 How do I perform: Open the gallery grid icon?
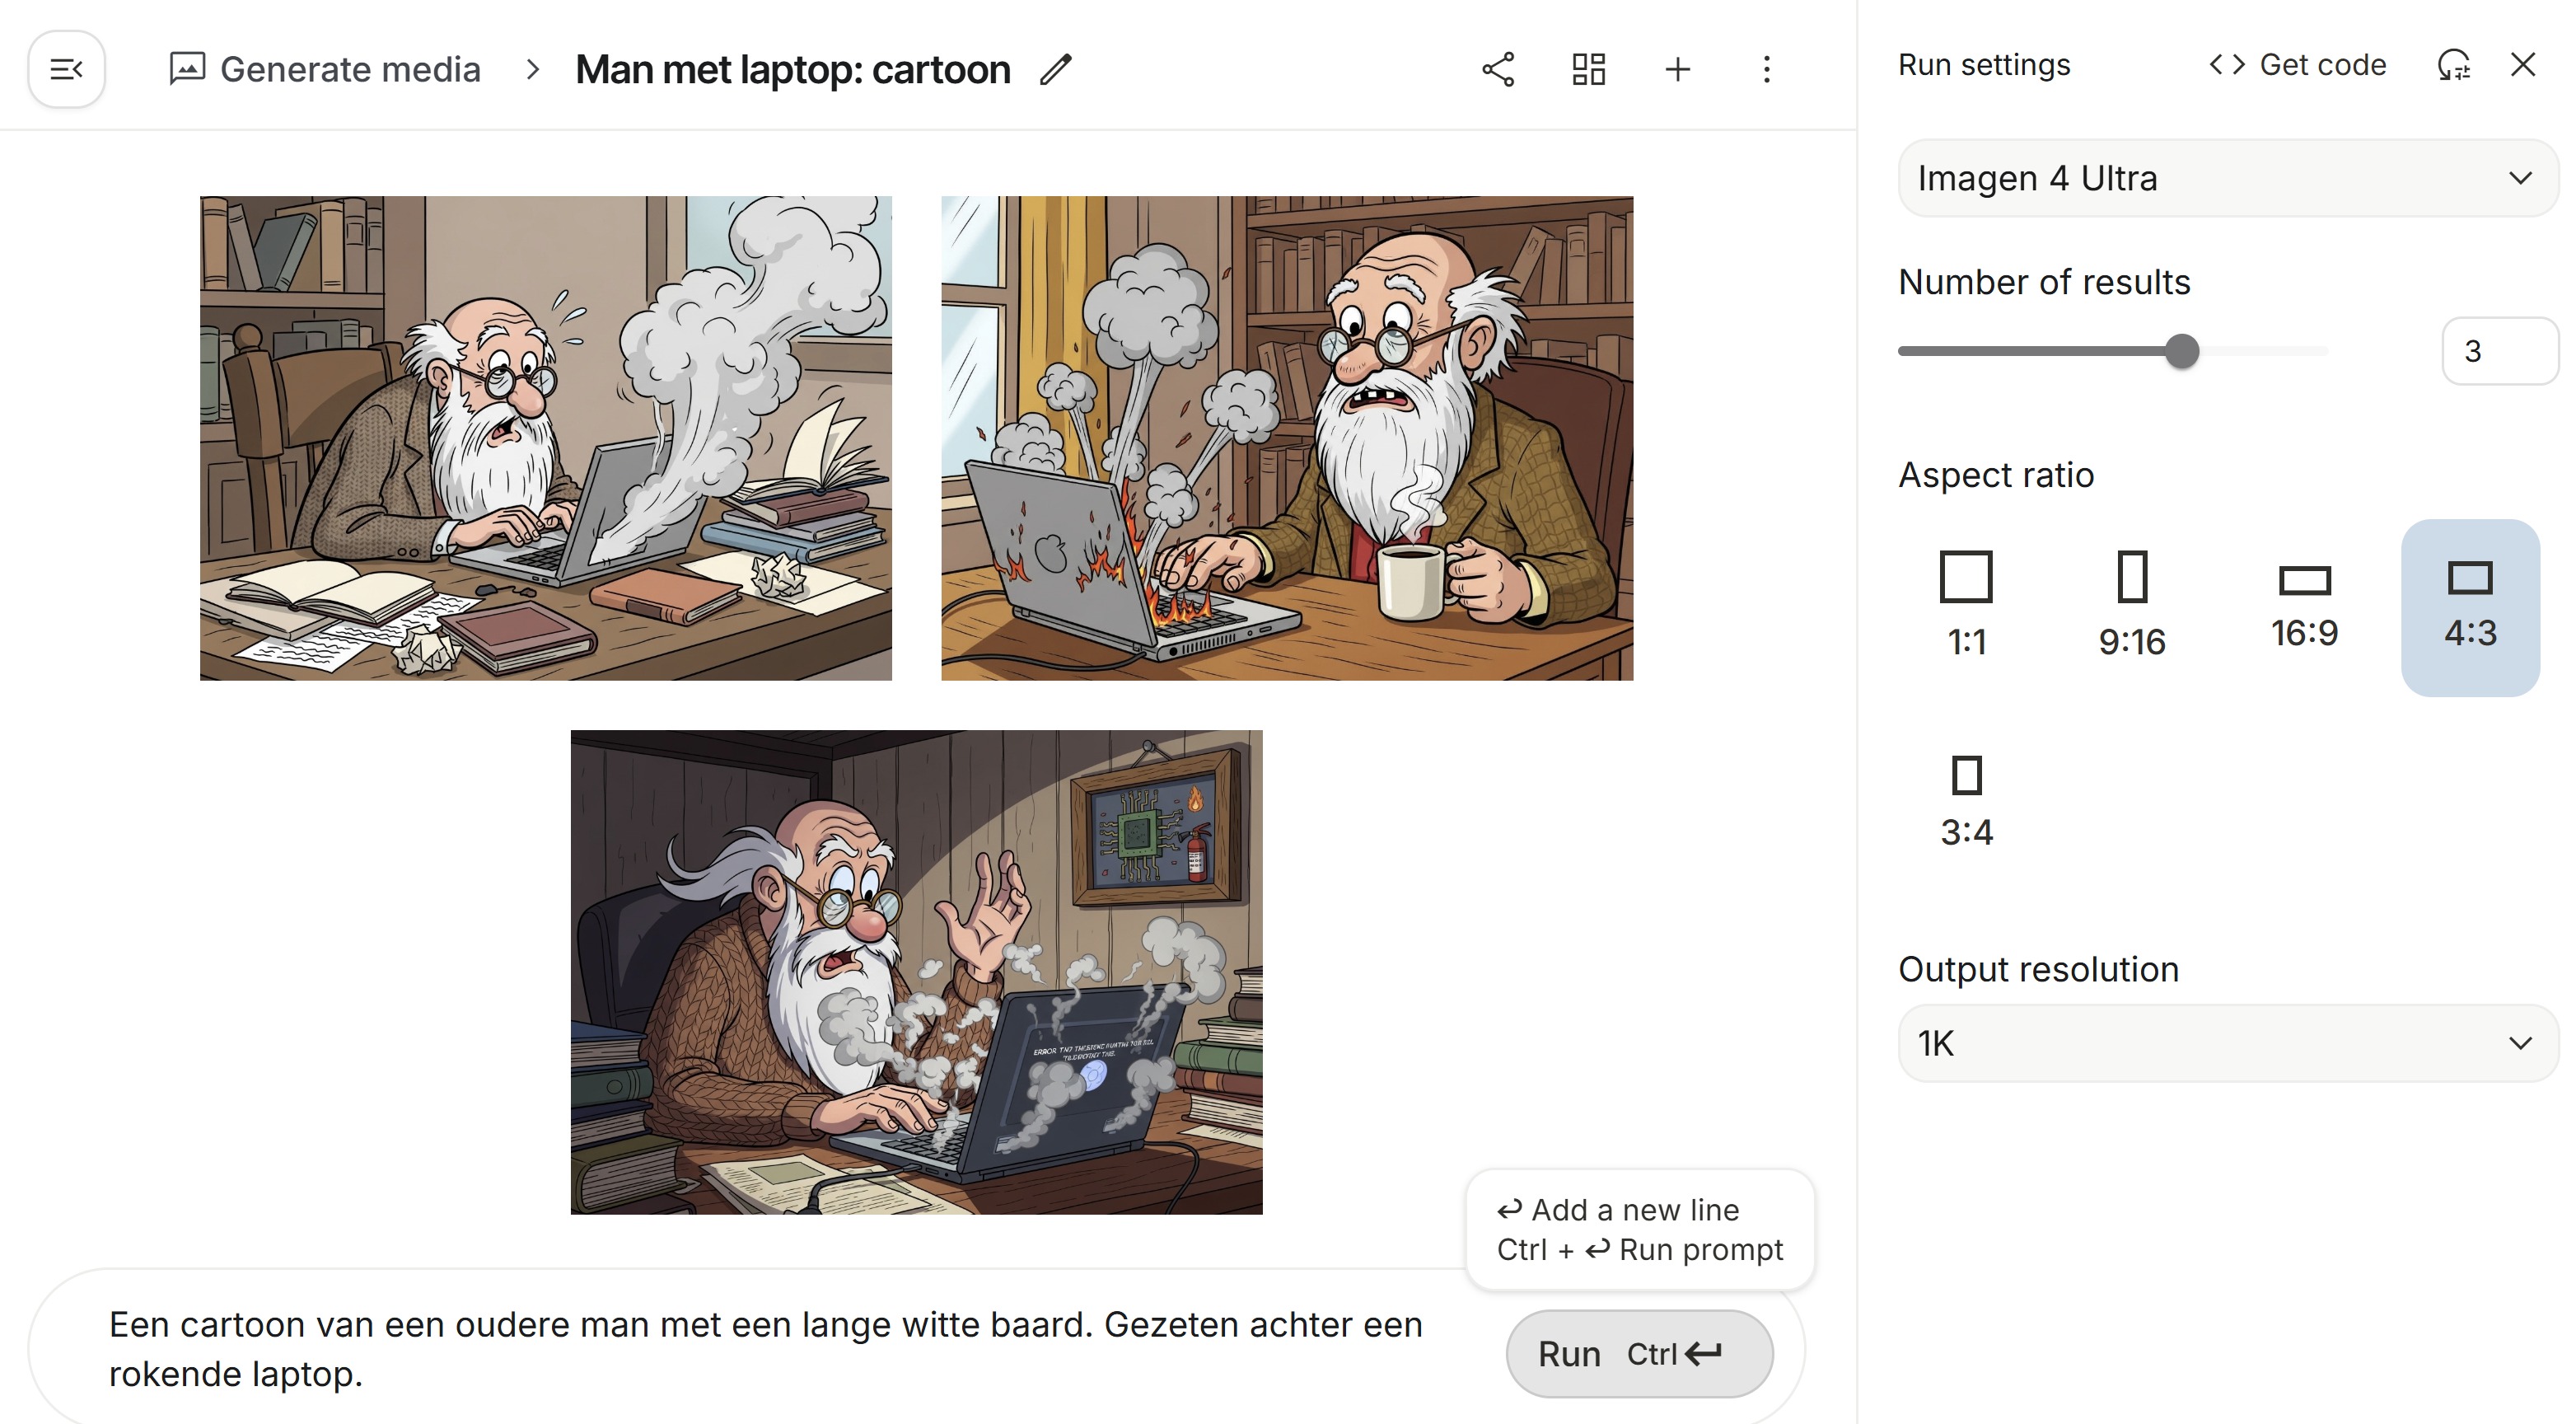(1588, 69)
